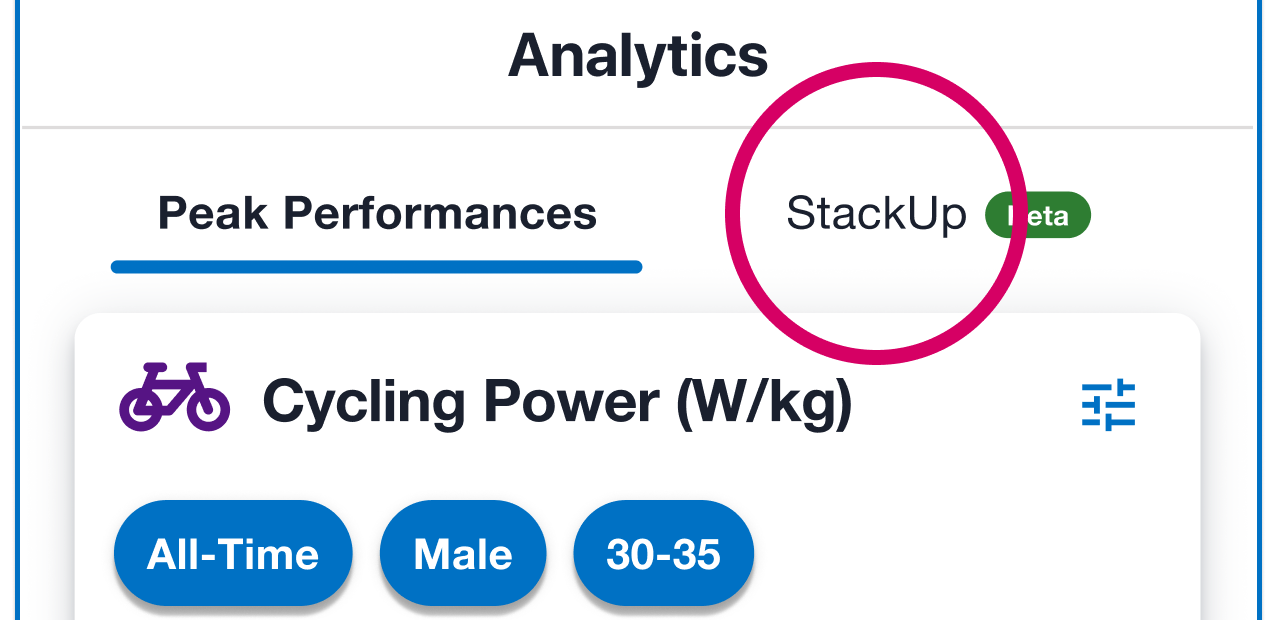1280x620 pixels.
Task: Change the 30-35 age range selection
Action: [663, 553]
